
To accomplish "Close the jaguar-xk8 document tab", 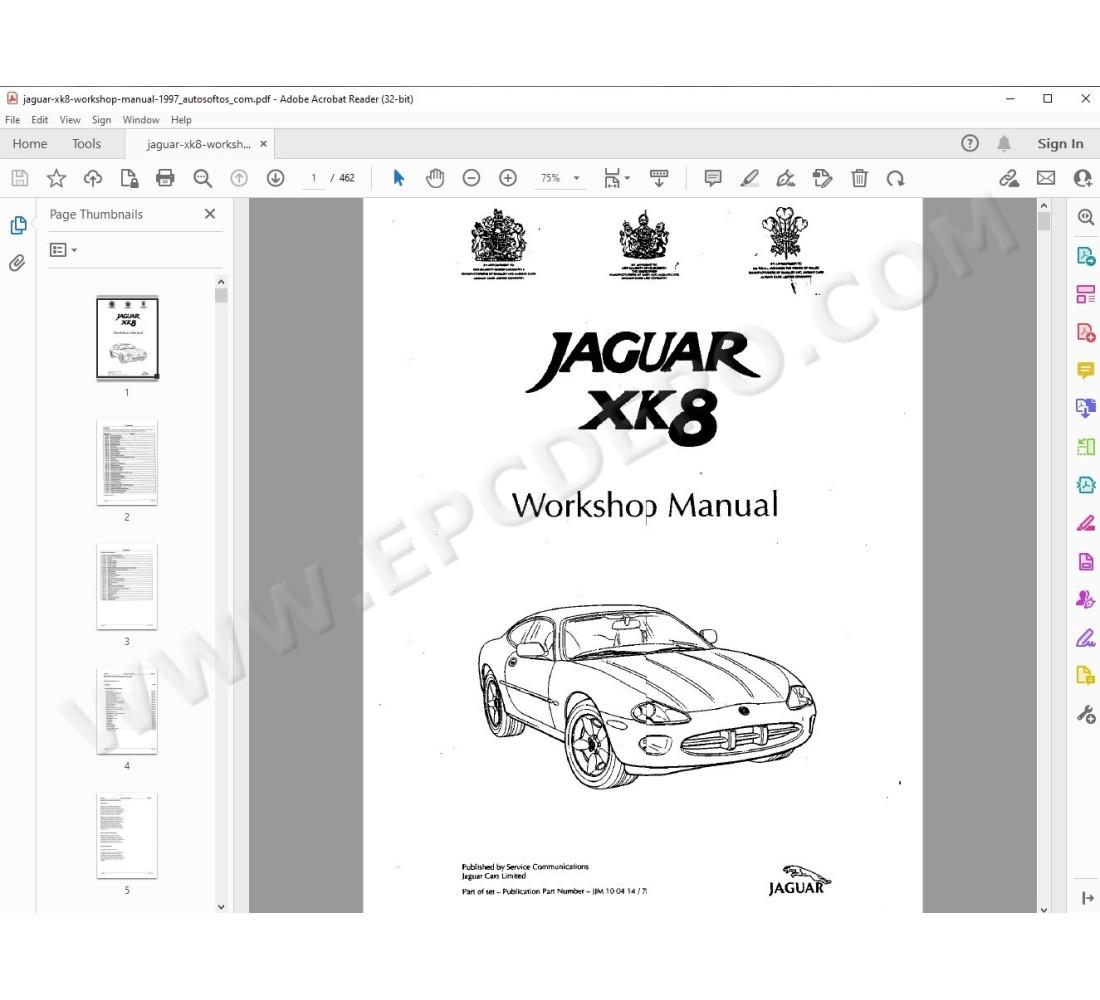I will click(x=263, y=144).
